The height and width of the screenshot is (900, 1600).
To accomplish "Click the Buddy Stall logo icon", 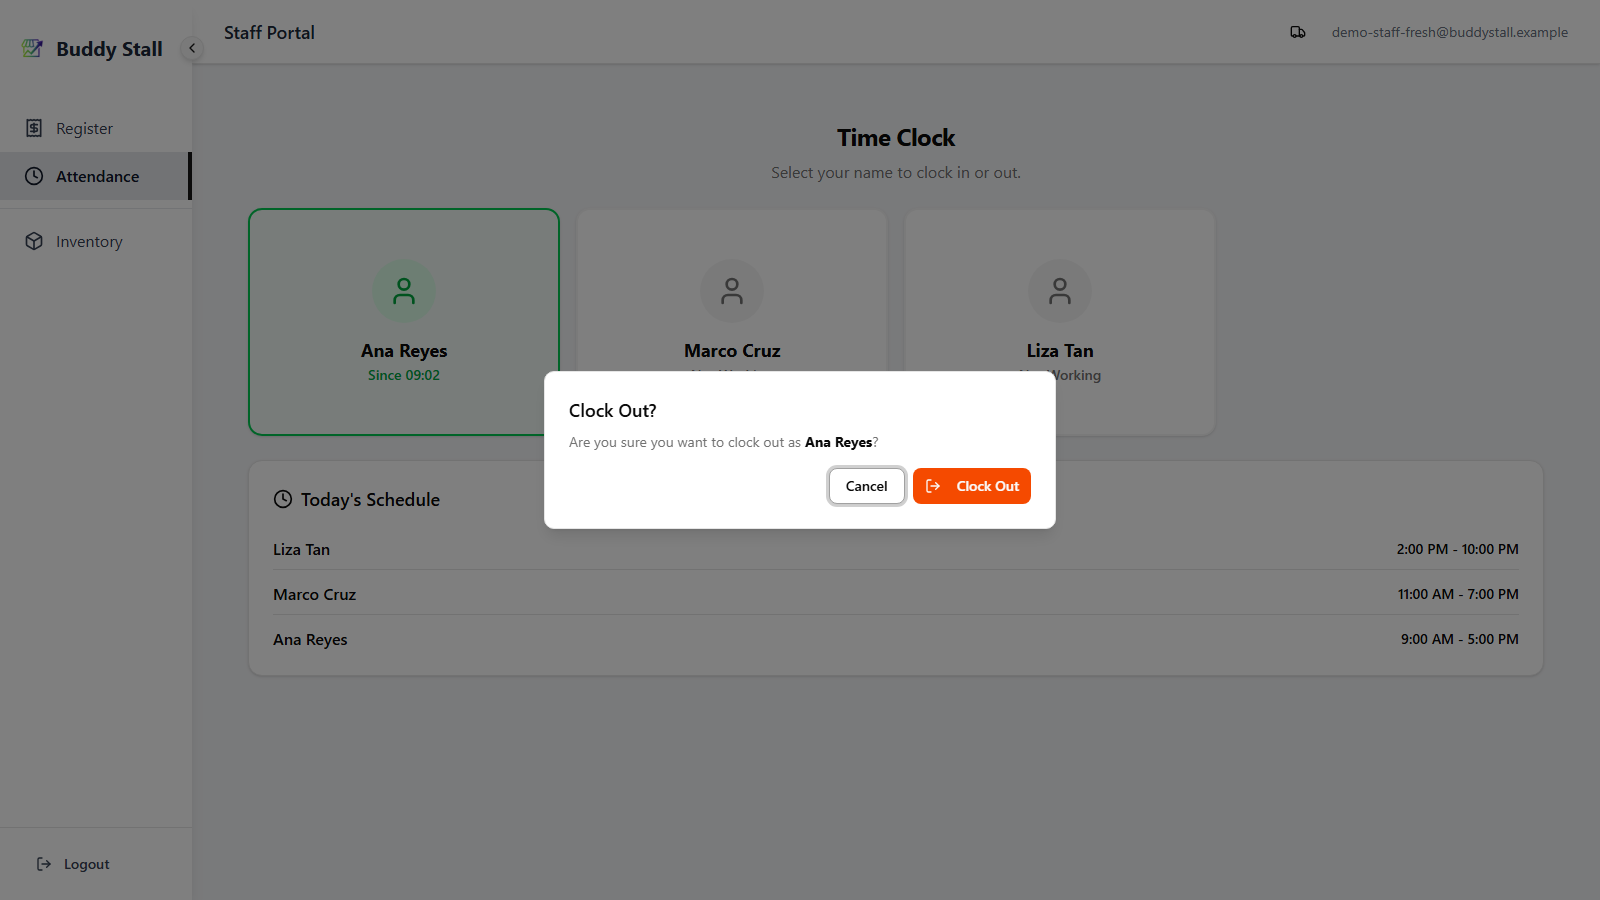I will [33, 48].
